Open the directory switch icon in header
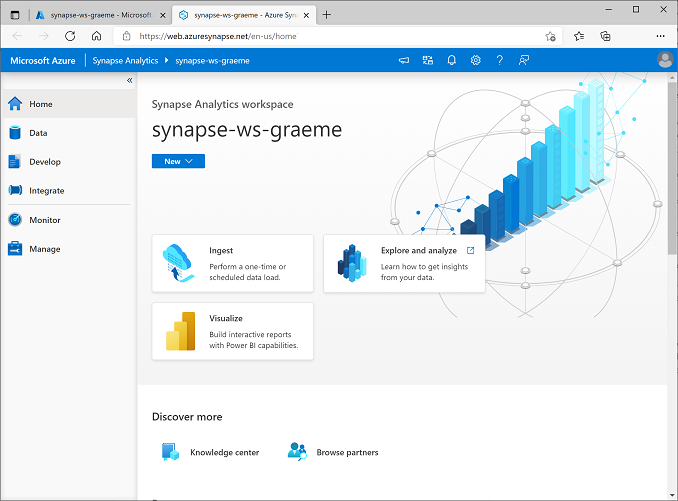 click(428, 60)
